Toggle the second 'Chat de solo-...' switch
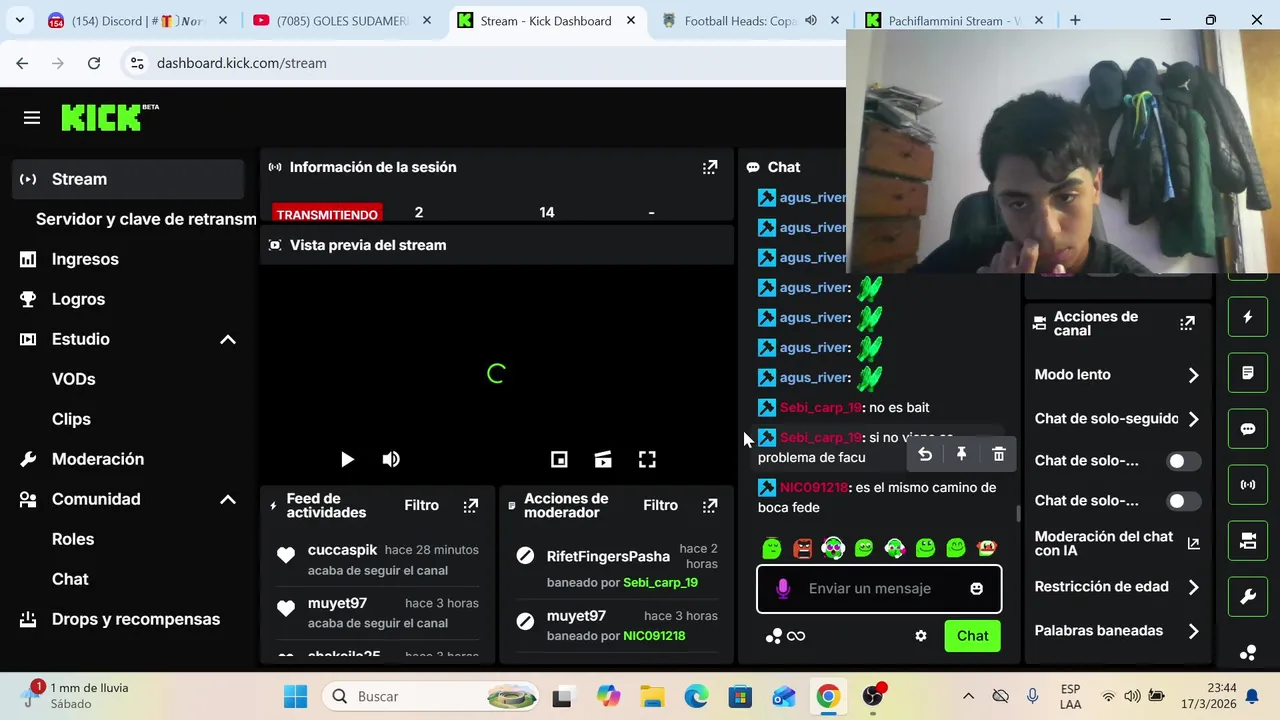Image resolution: width=1280 pixels, height=720 pixels. (1184, 501)
